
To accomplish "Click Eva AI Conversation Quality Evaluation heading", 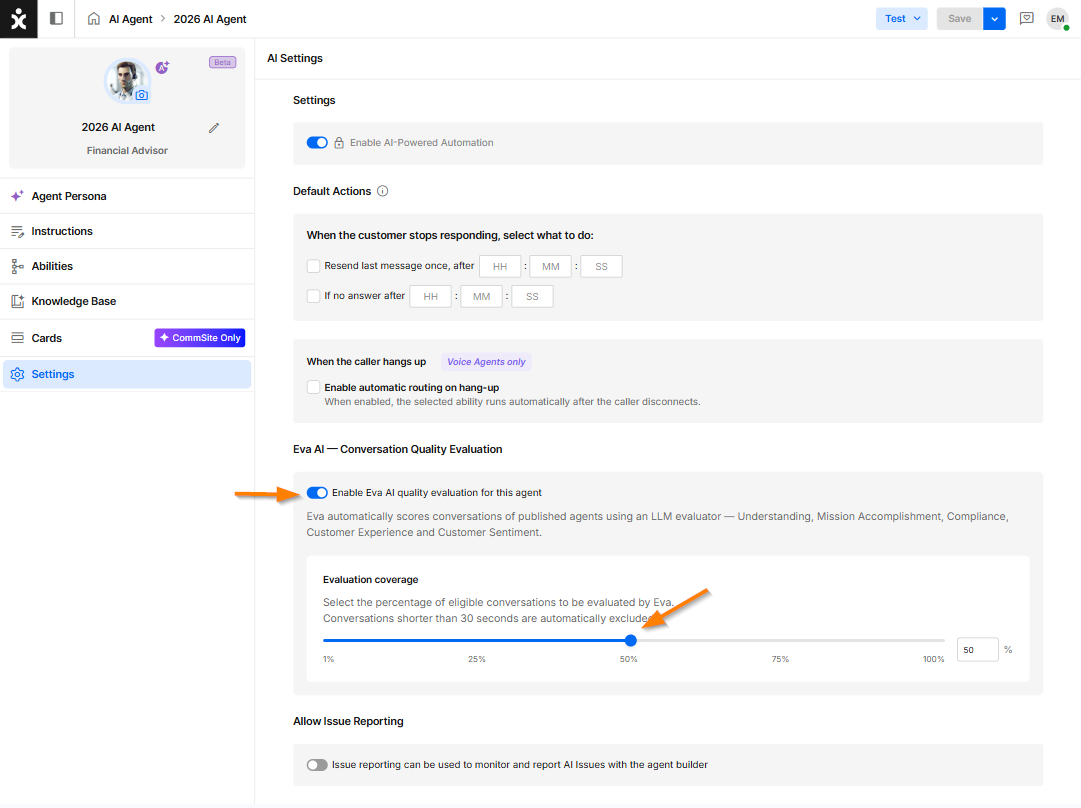I will (x=398, y=450).
